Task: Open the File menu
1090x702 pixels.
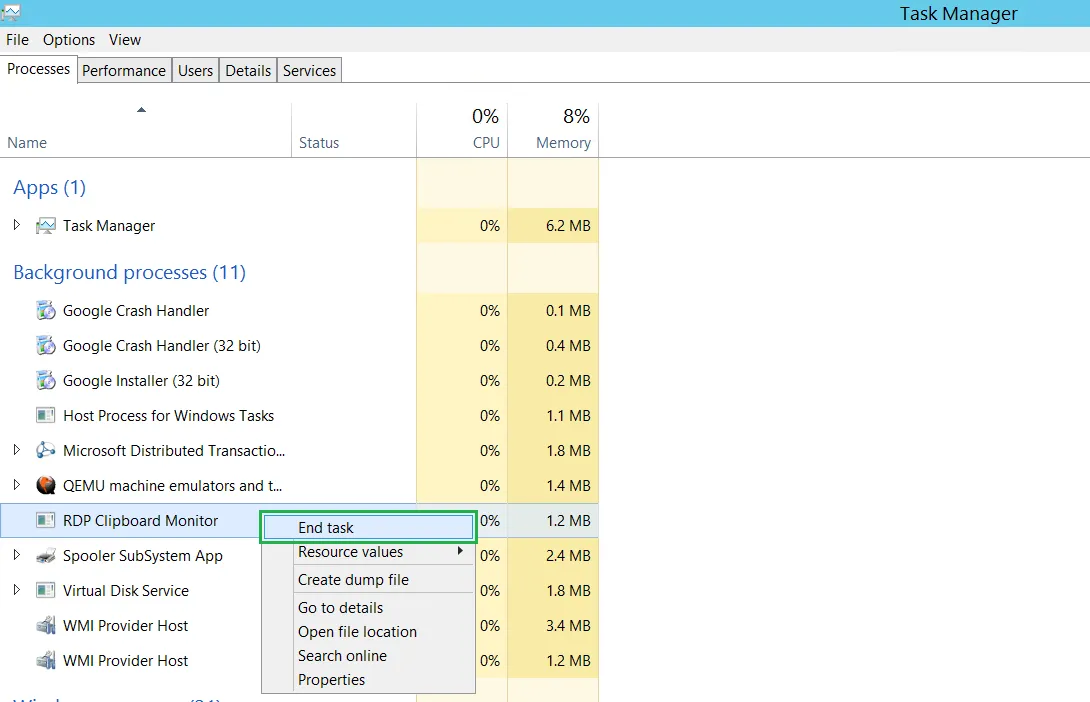Action: tap(17, 40)
